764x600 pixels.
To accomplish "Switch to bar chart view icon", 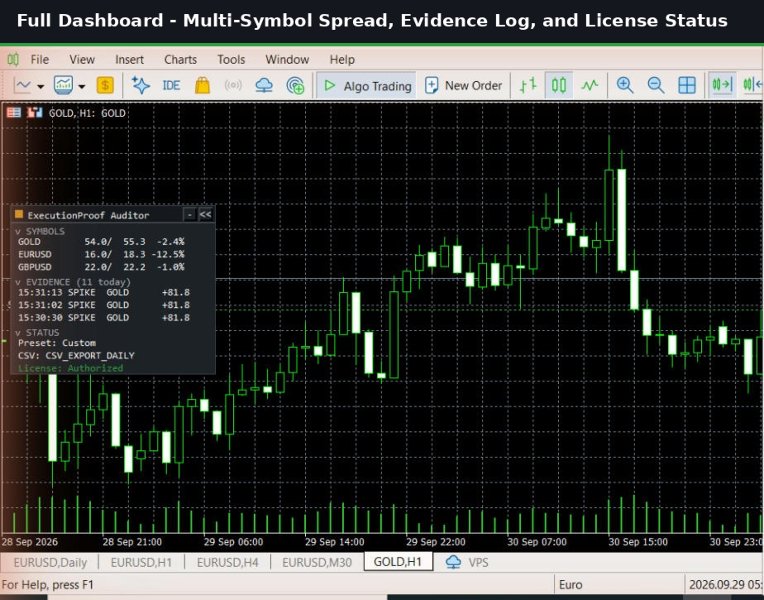I will click(x=528, y=85).
